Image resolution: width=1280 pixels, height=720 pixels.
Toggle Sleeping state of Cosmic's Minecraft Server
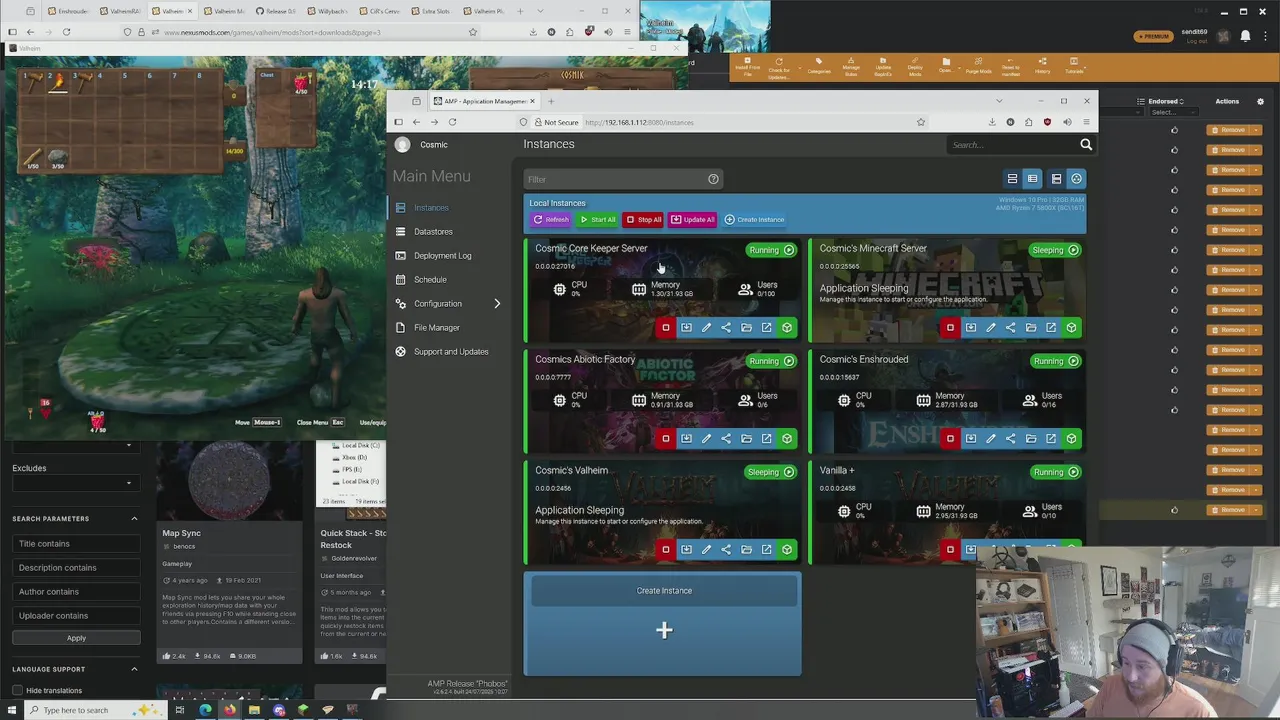(x=1055, y=250)
